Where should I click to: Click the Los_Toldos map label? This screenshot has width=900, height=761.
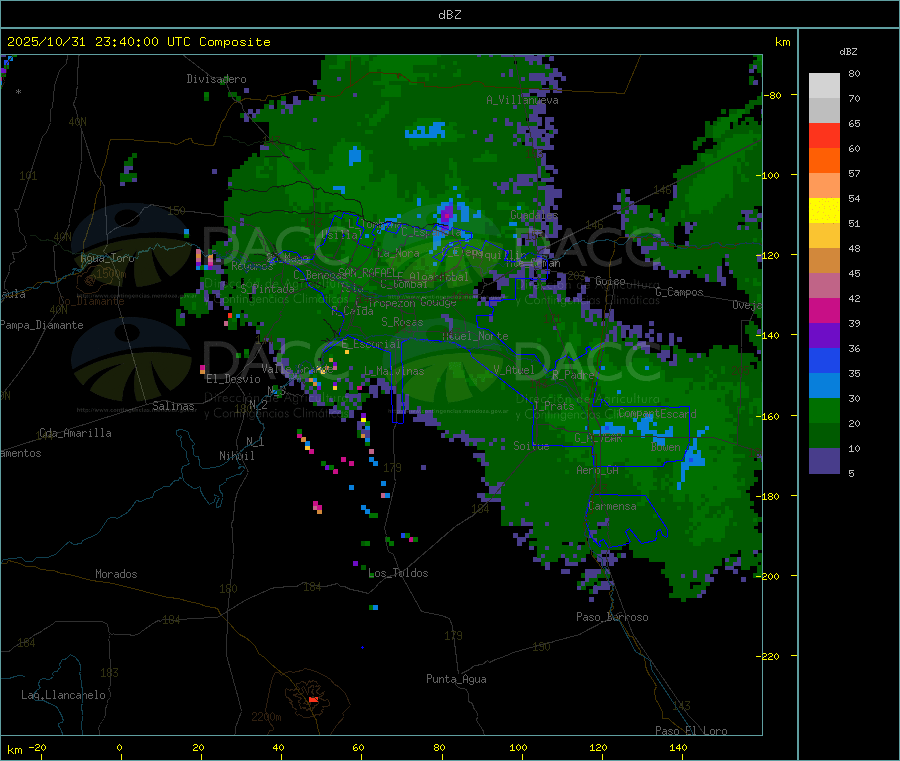398,573
